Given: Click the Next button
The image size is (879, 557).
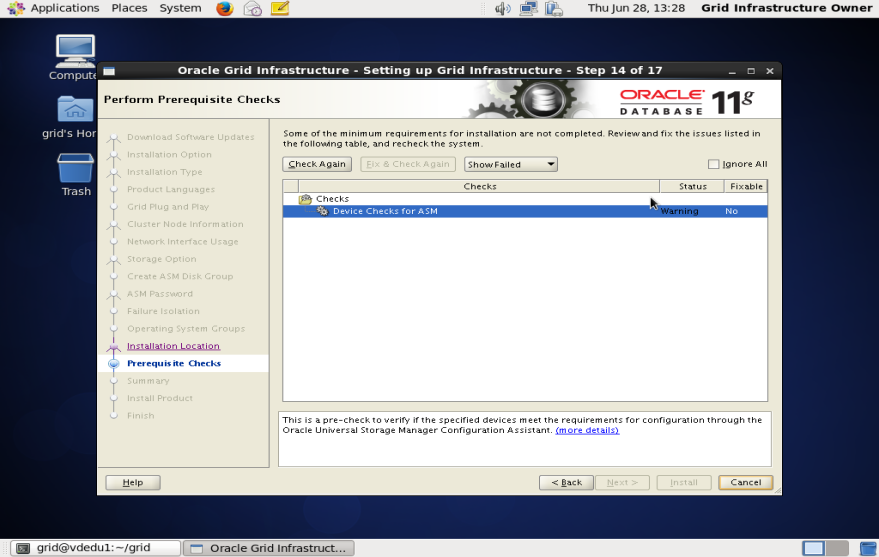Looking at the screenshot, I should 622,482.
